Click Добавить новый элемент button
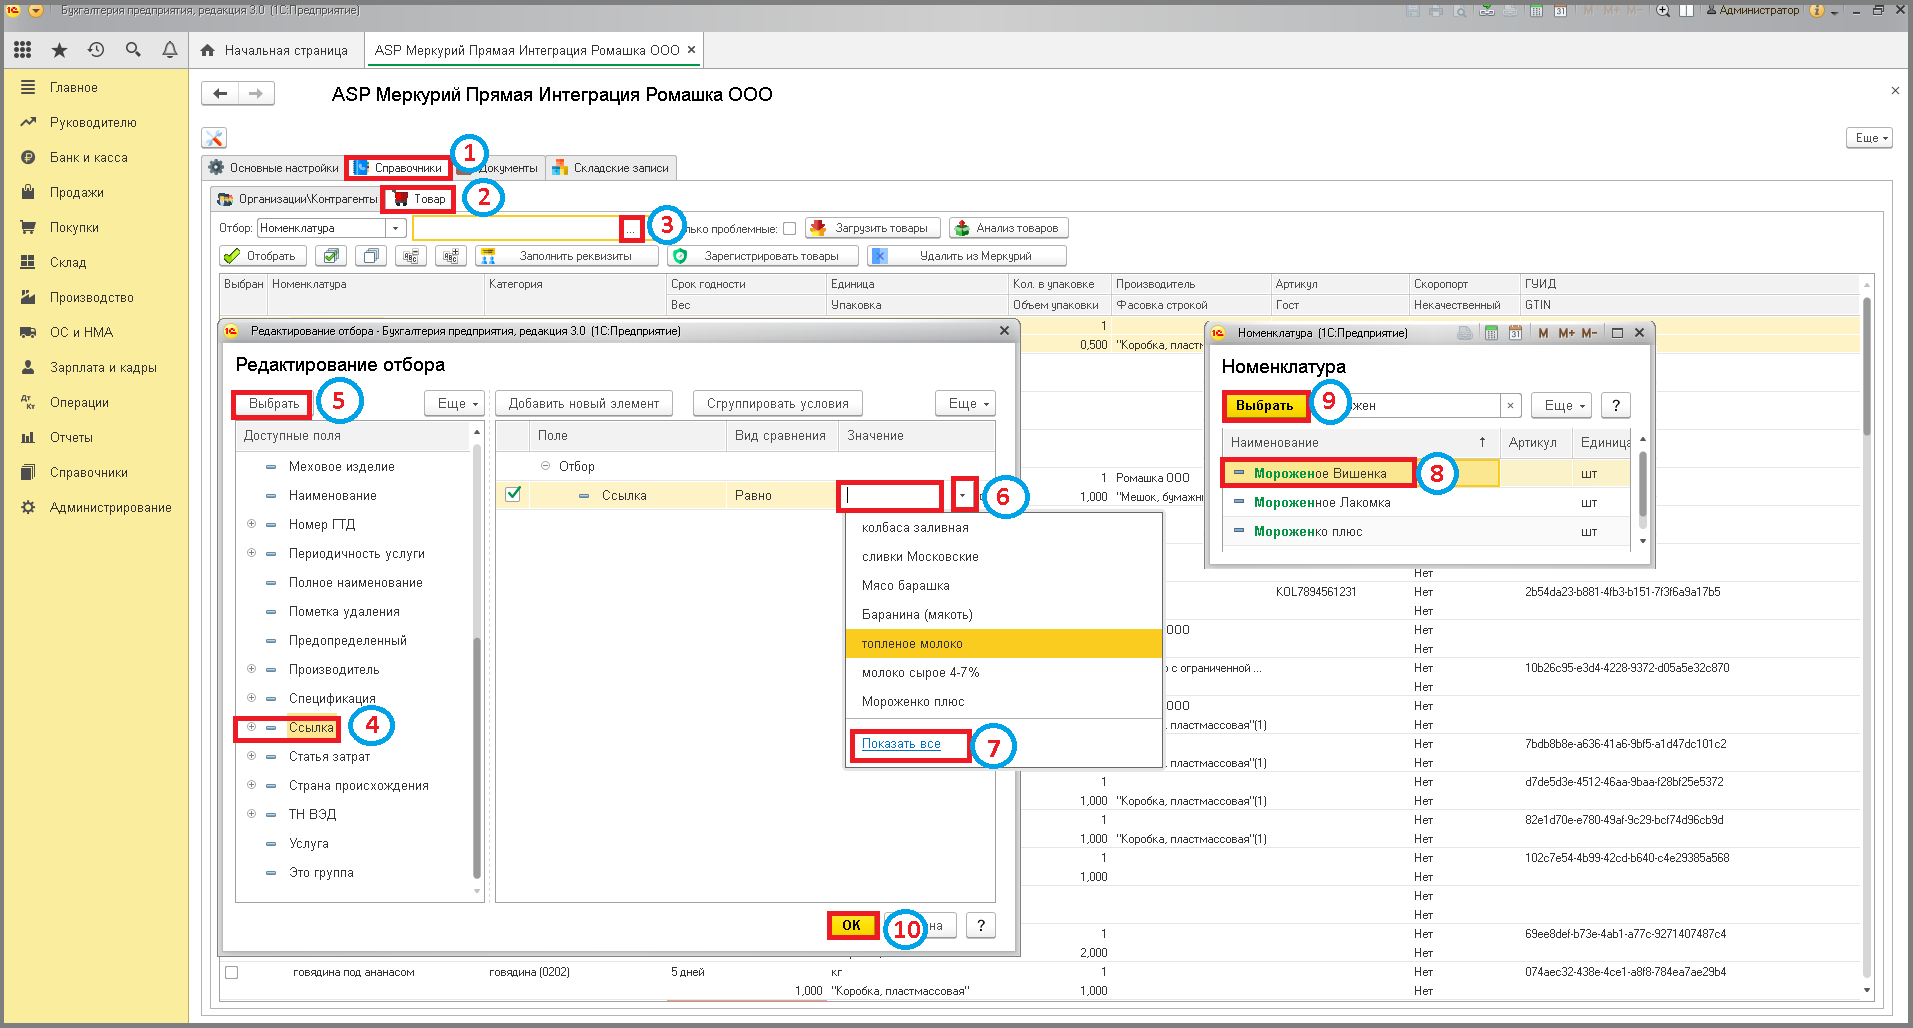1913x1028 pixels. [x=584, y=403]
